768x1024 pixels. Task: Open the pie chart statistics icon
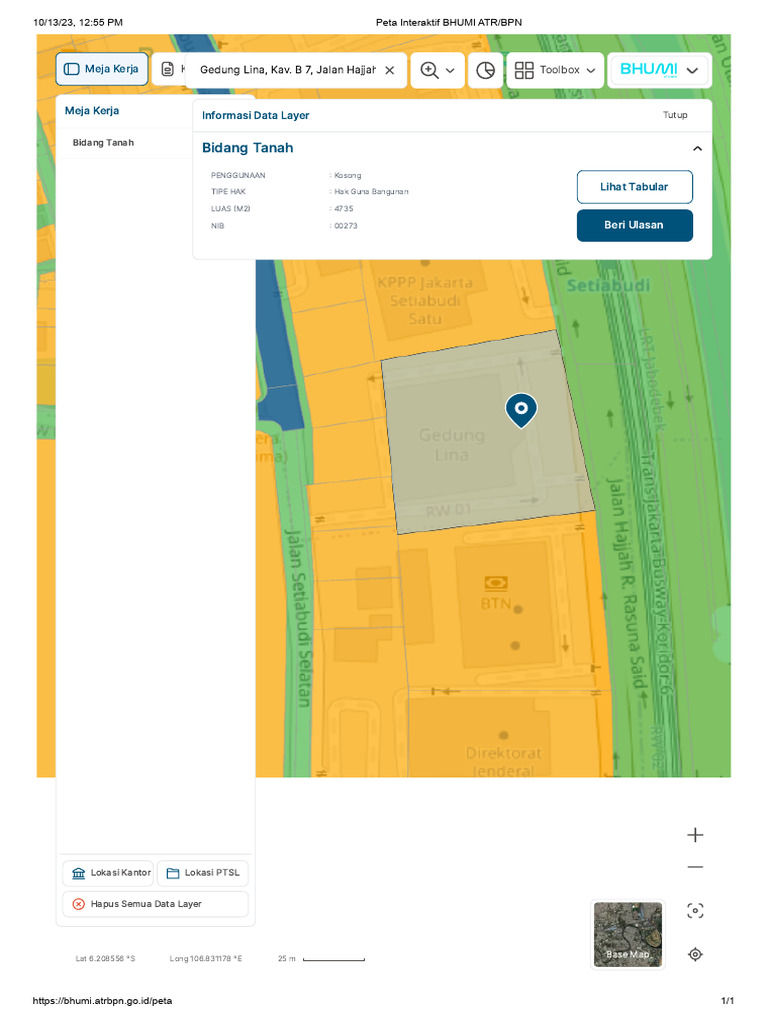point(485,70)
